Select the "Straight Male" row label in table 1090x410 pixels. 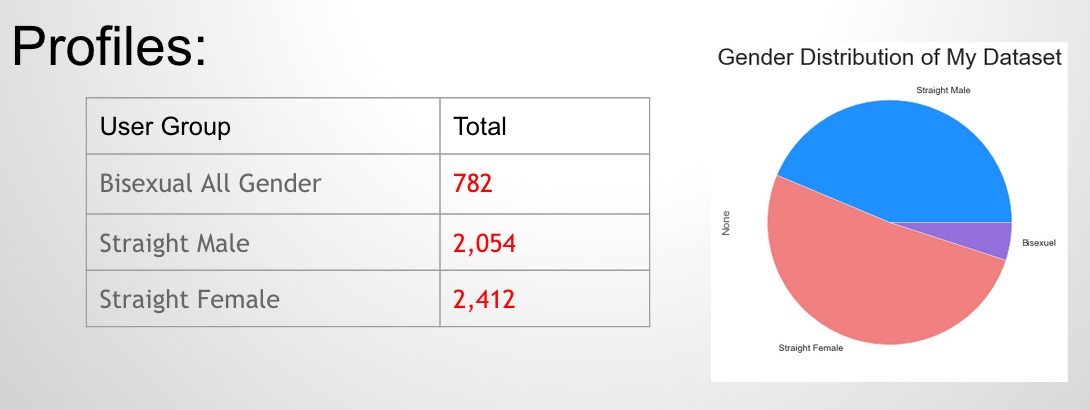click(175, 242)
